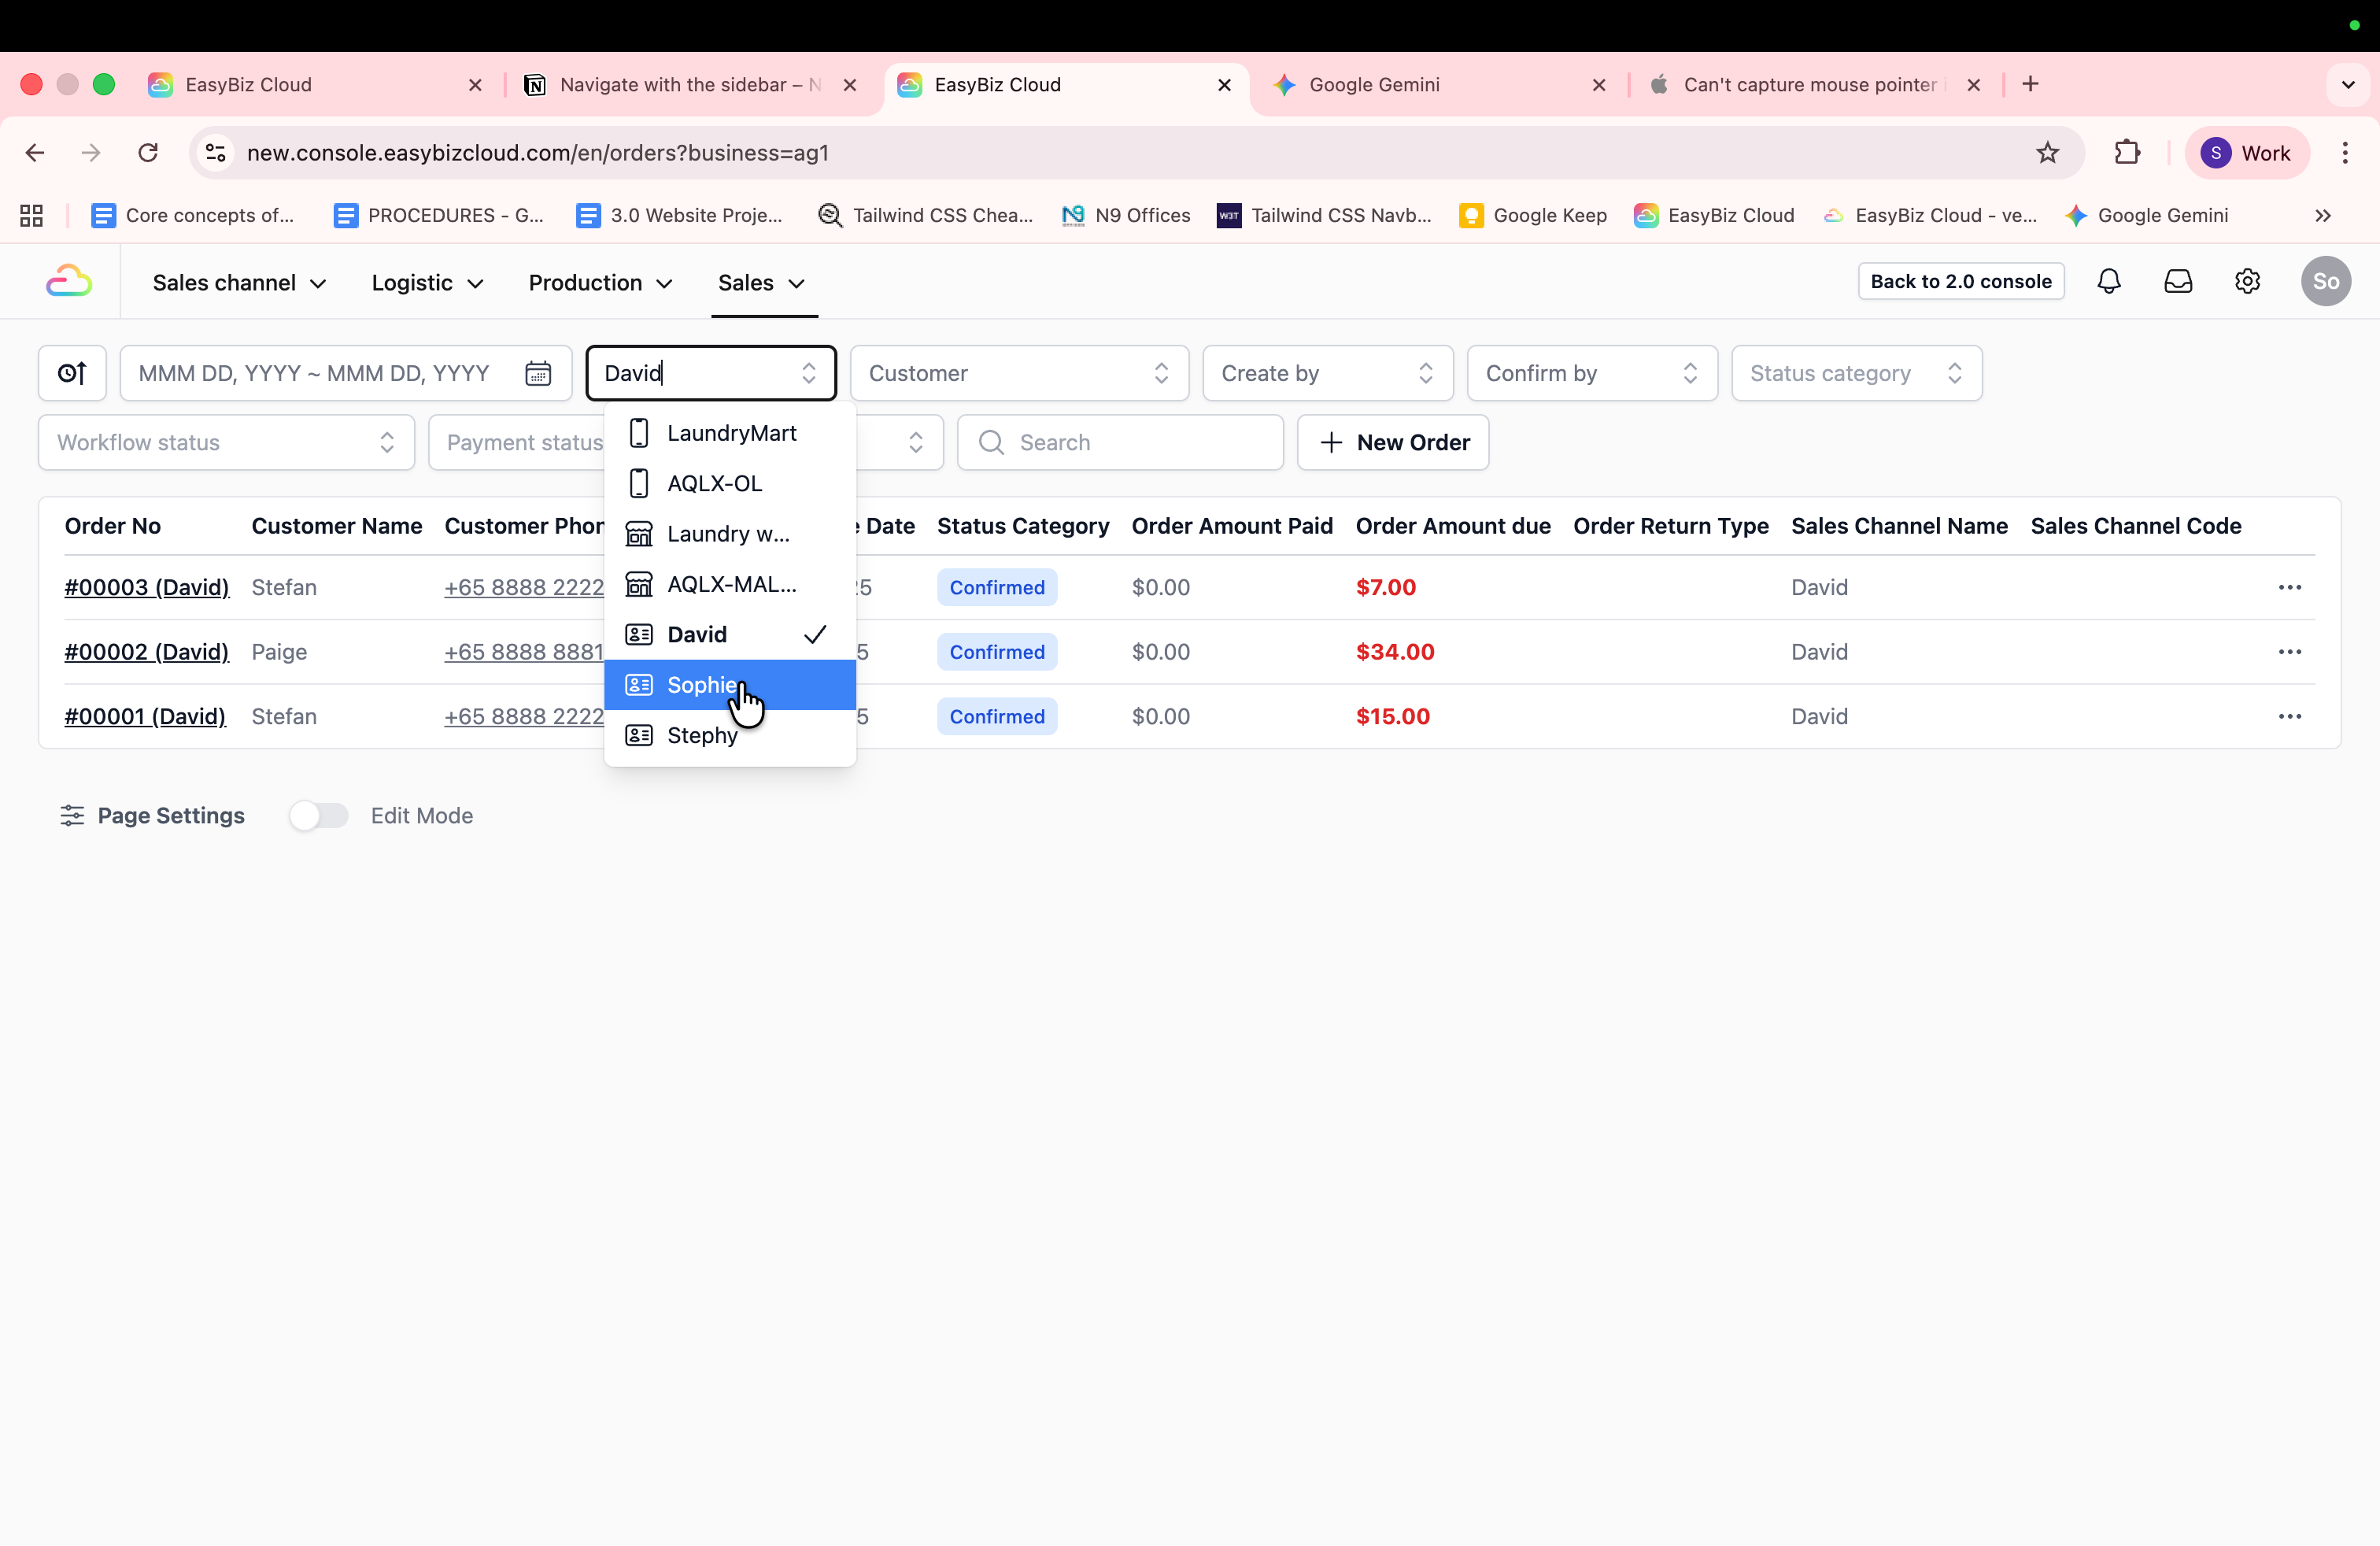The width and height of the screenshot is (2380, 1546).
Task: Bookmark this page with the star icon
Action: [x=2047, y=153]
